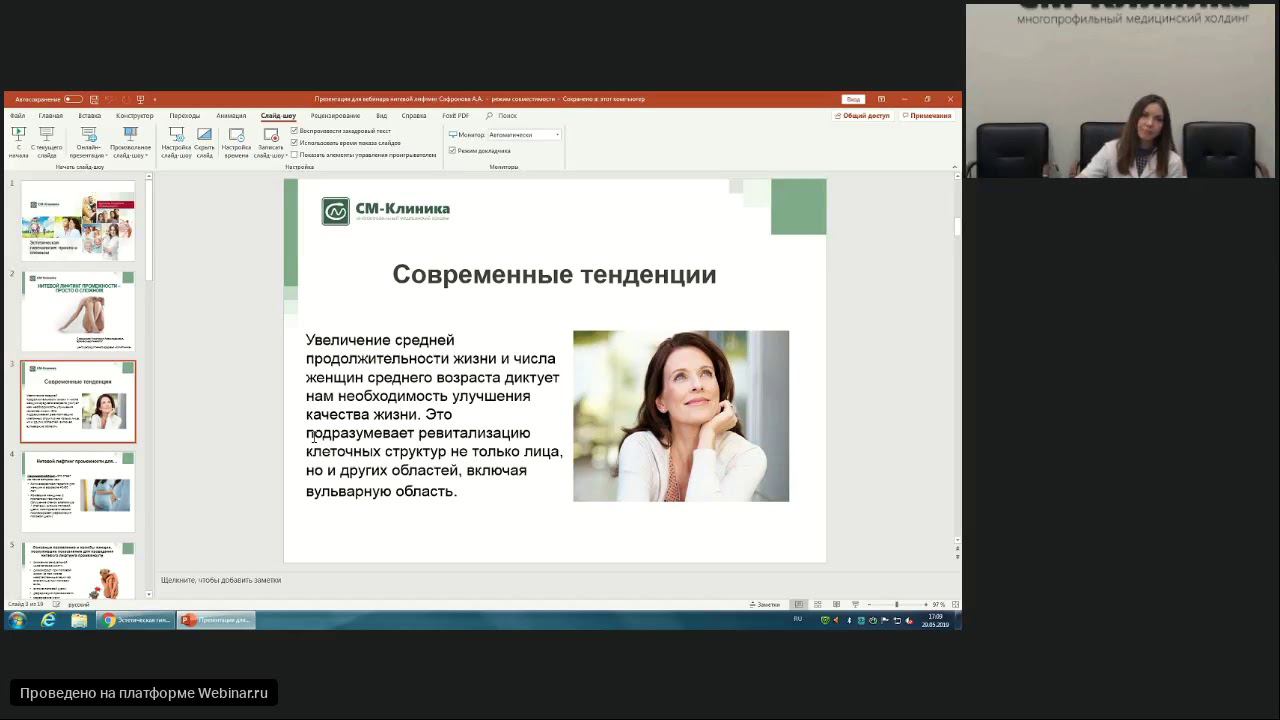Viewport: 1280px width, 720px height.
Task: Switch to Reading view icon
Action: click(x=836, y=605)
